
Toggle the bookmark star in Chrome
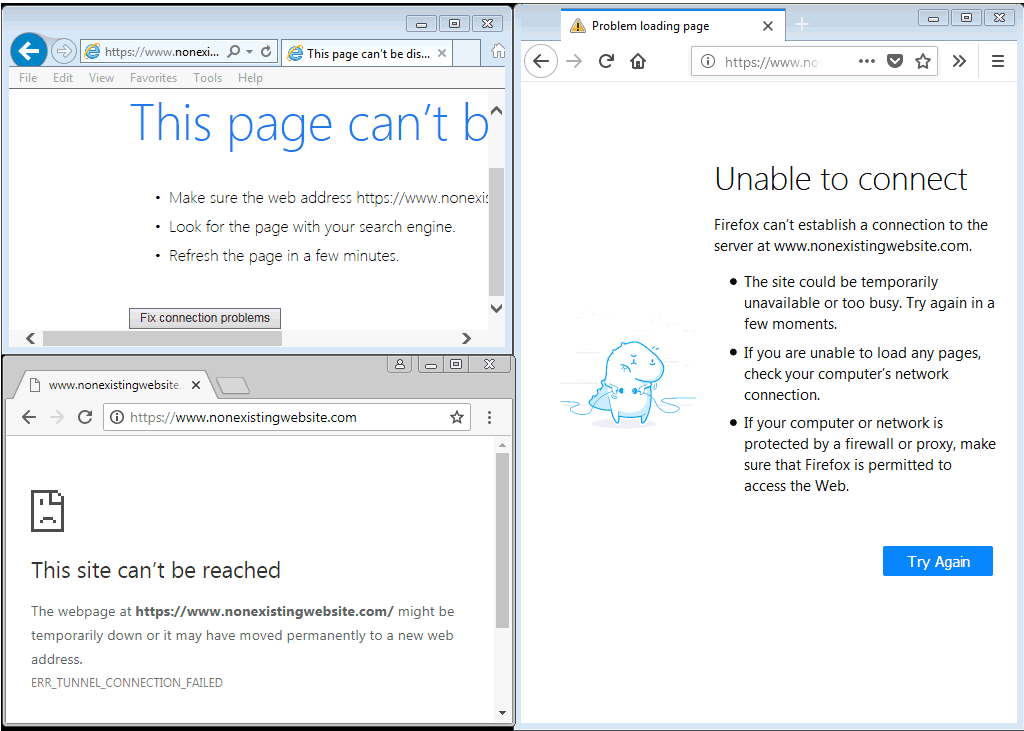[457, 417]
